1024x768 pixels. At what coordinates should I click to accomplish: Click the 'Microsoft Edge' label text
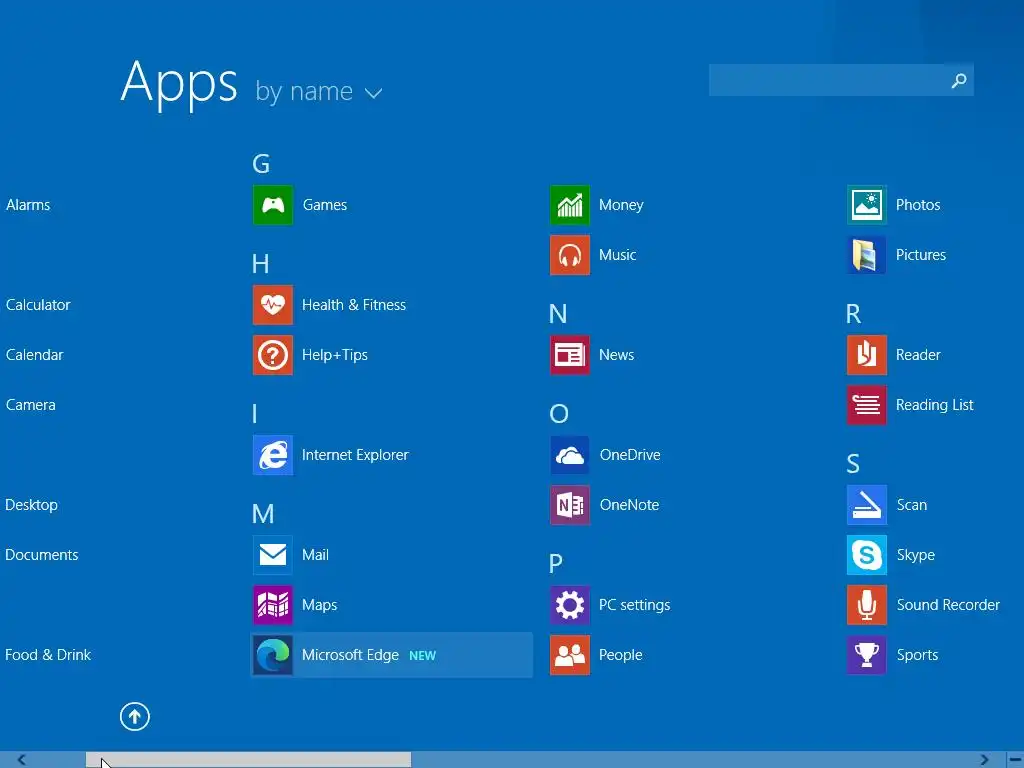pyautogui.click(x=350, y=655)
